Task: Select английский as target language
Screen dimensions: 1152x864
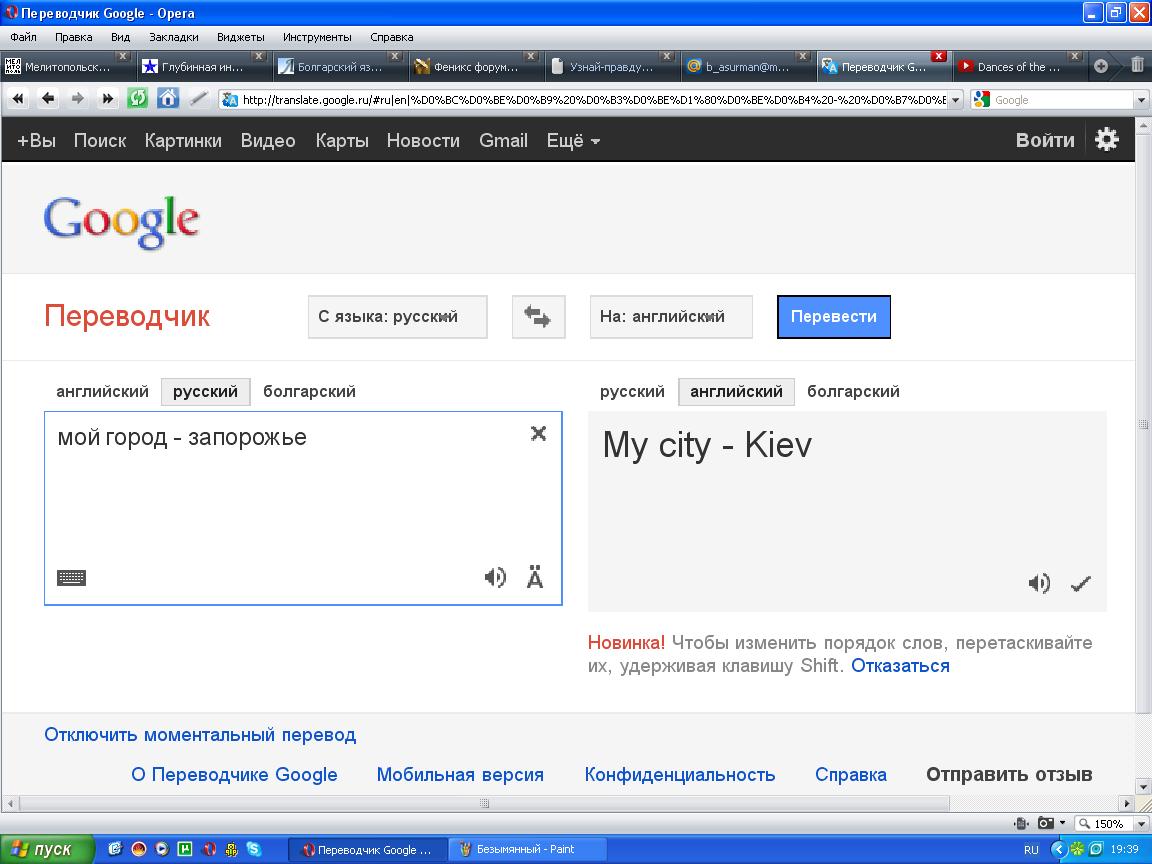Action: (x=736, y=392)
